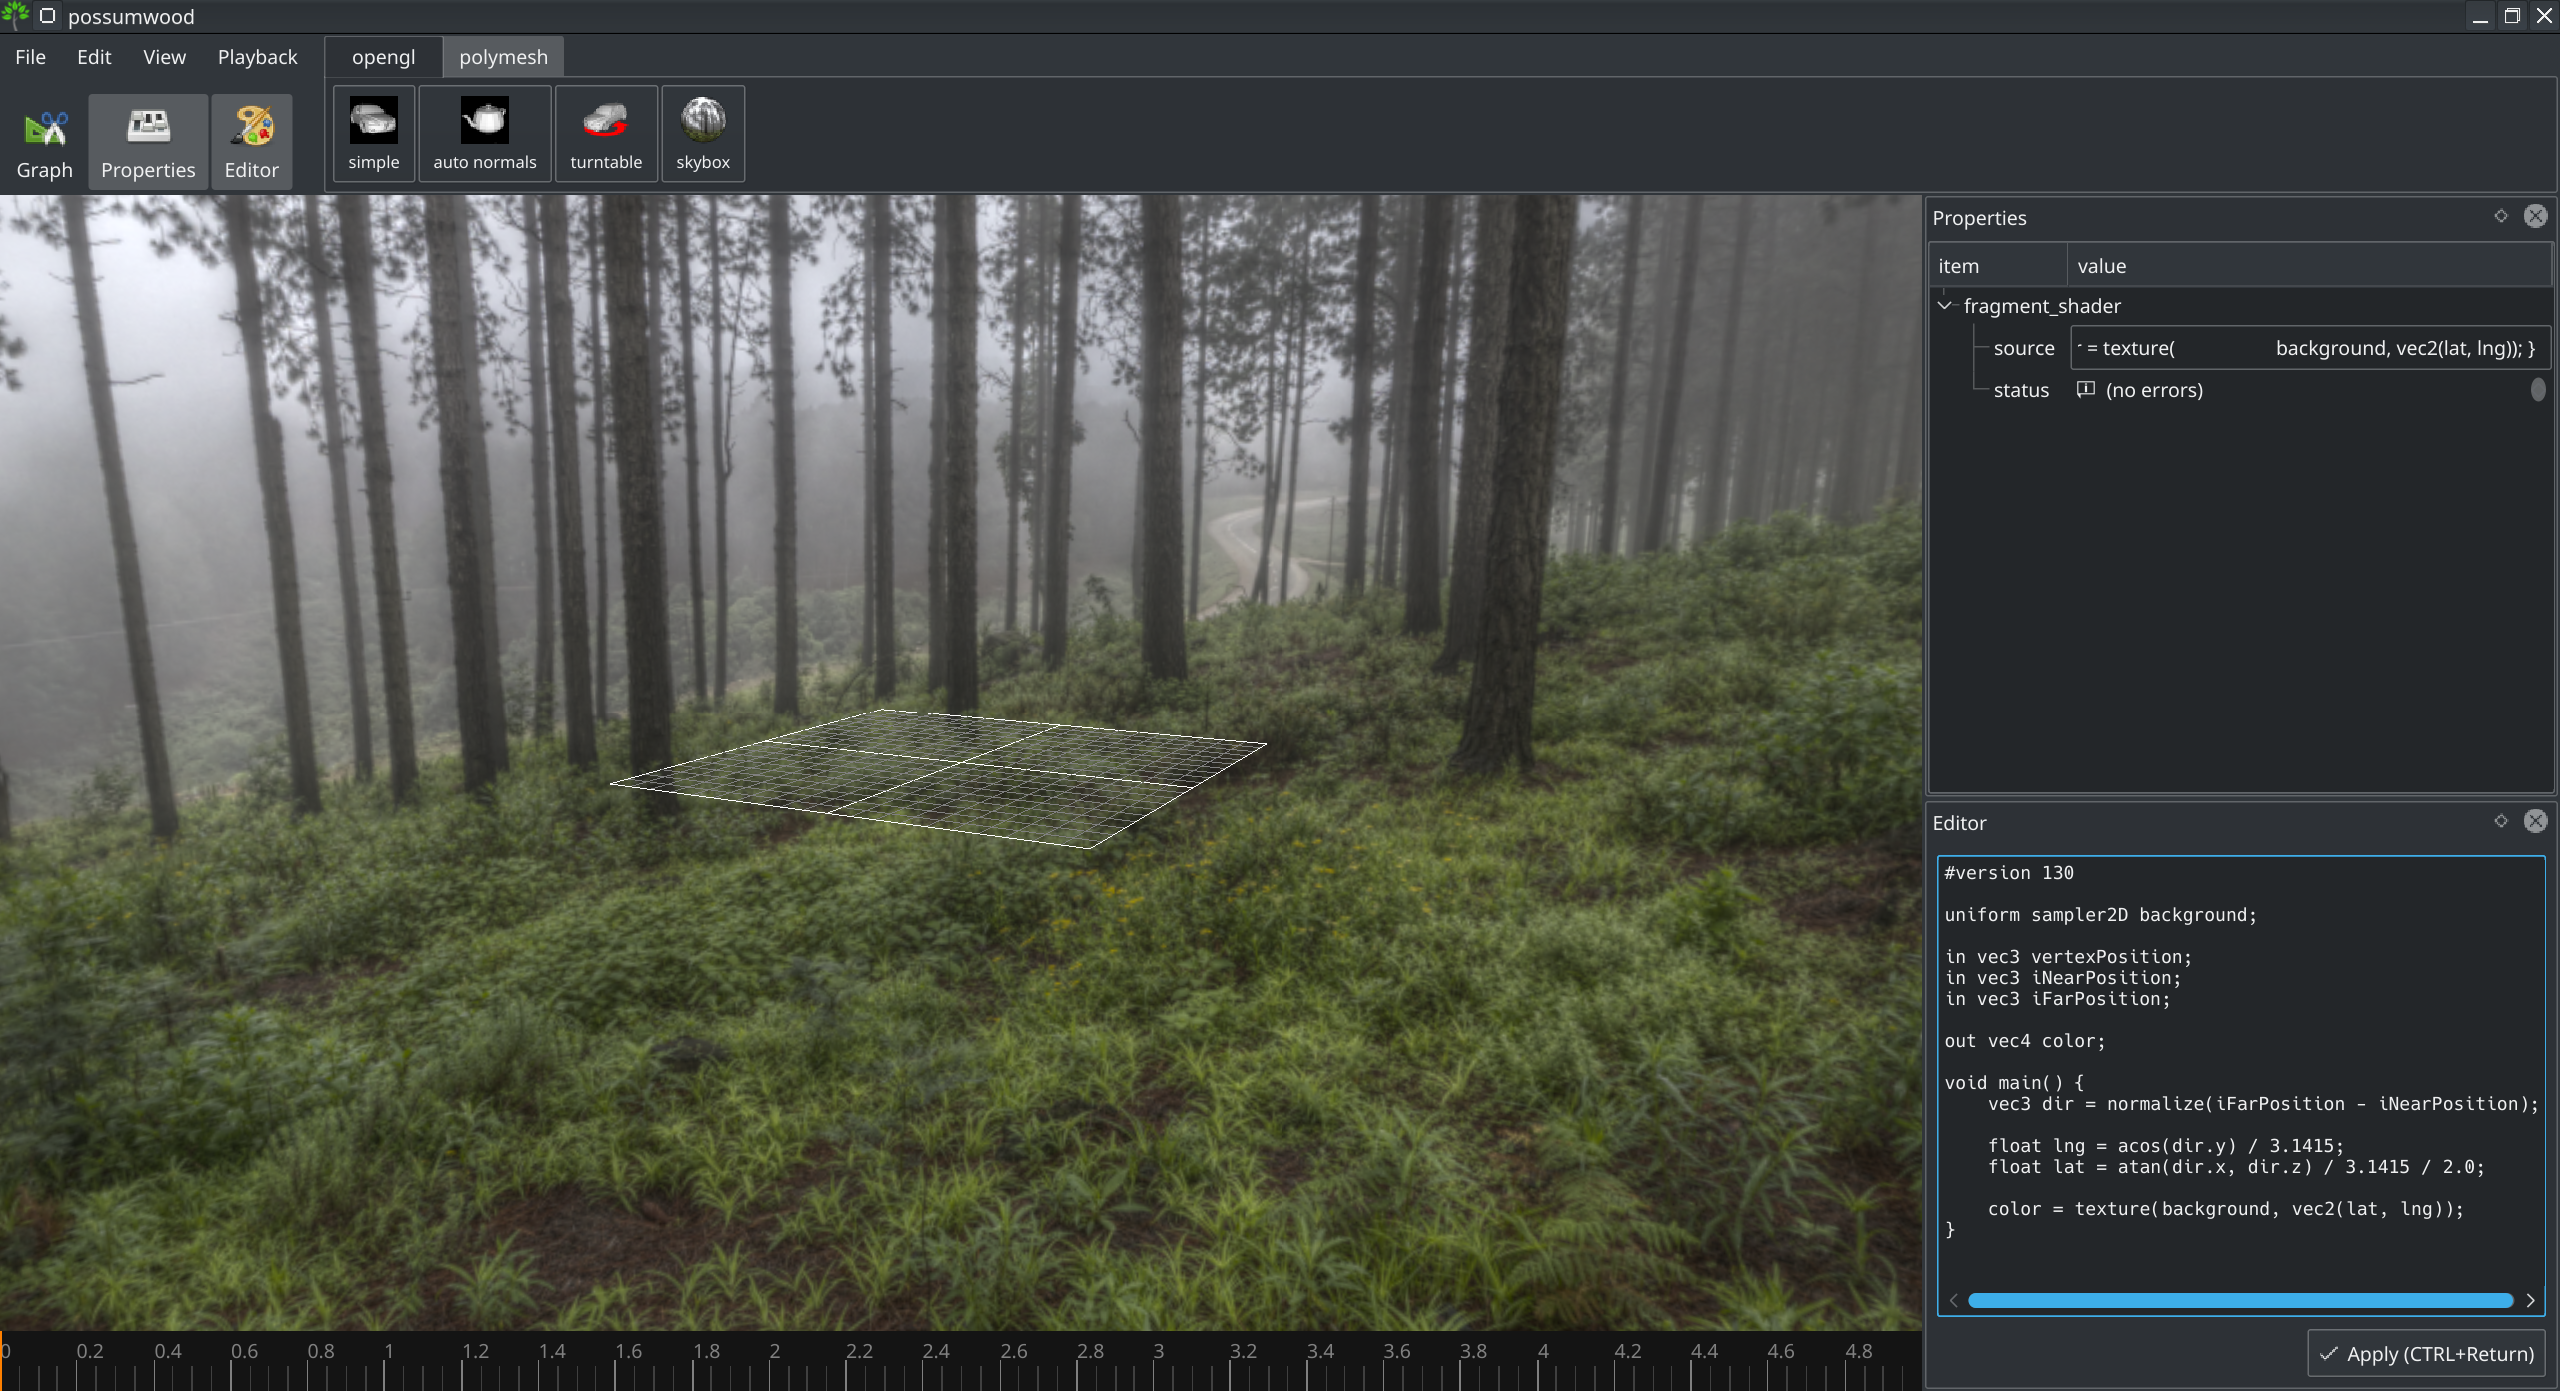Insert the simple setup preset
The height and width of the screenshot is (1391, 2560).
click(374, 134)
